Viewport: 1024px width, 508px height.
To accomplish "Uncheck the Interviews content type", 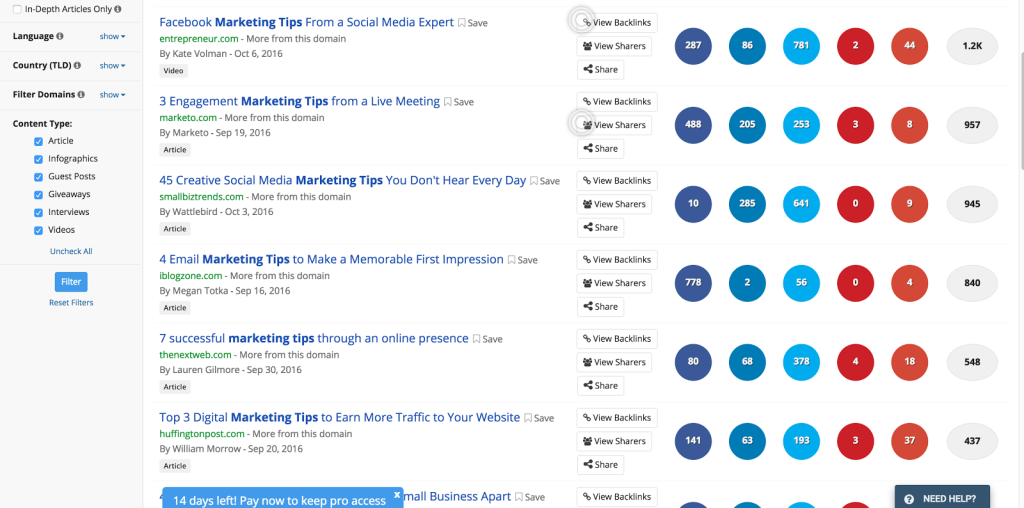I will tap(39, 212).
